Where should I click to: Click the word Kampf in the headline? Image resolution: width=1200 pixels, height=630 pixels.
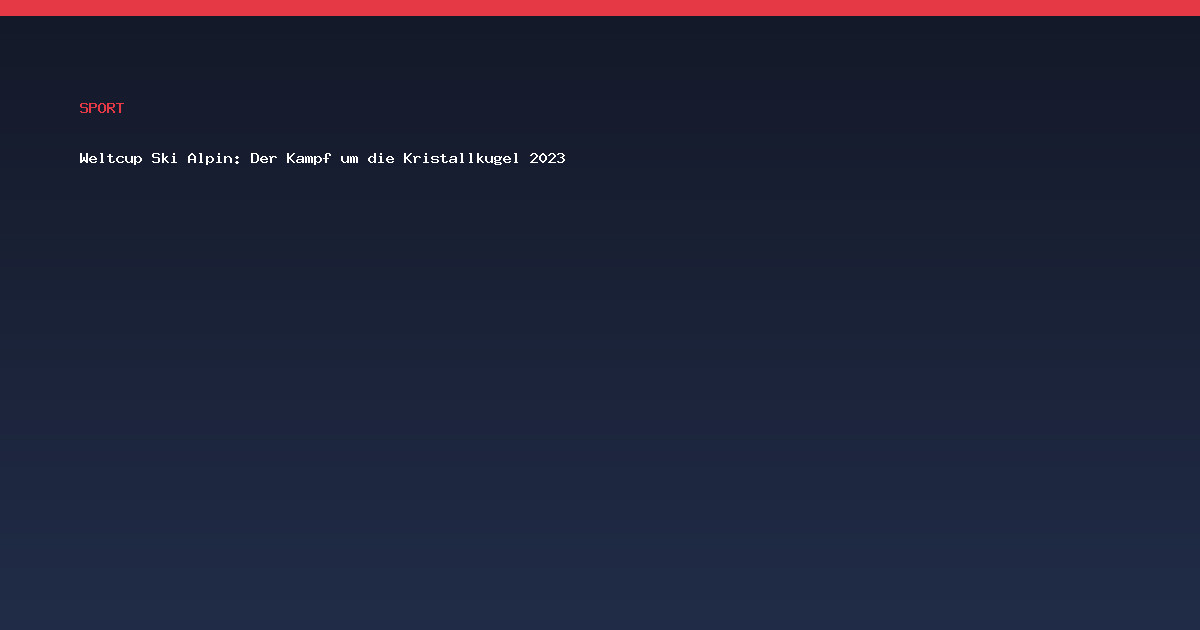coord(309,158)
